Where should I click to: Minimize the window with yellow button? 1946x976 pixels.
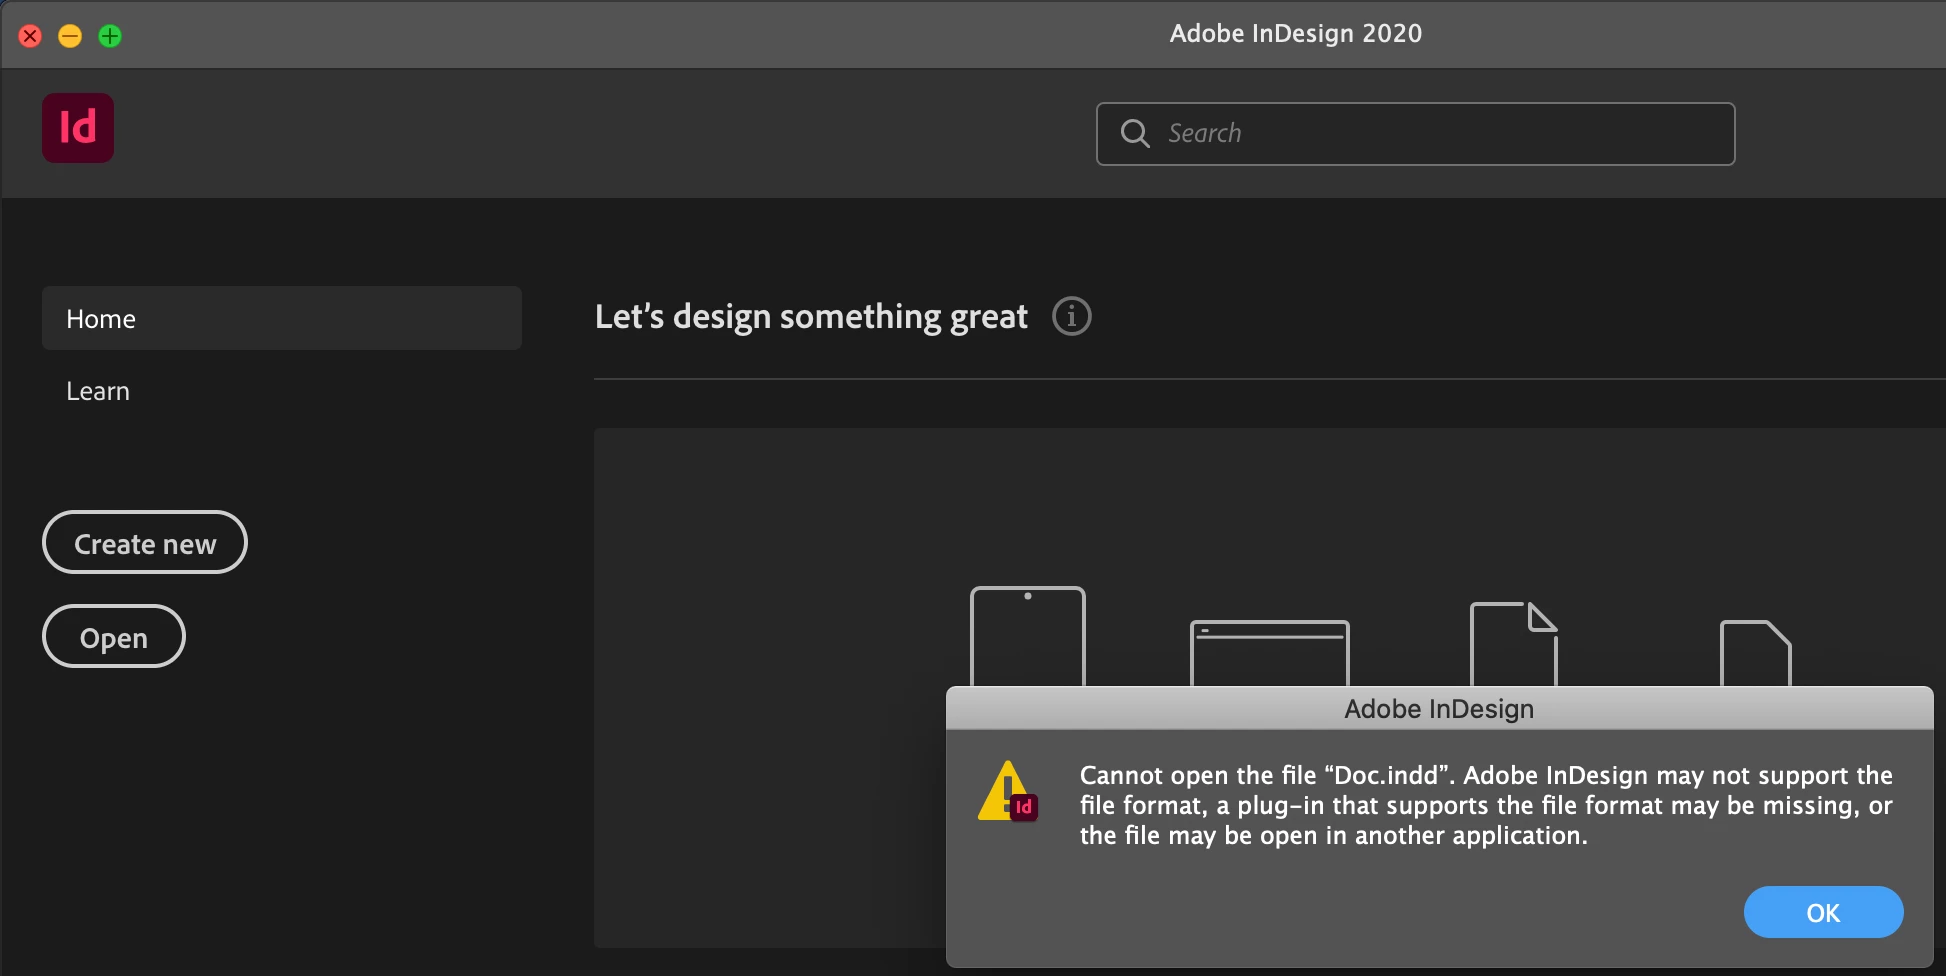70,36
